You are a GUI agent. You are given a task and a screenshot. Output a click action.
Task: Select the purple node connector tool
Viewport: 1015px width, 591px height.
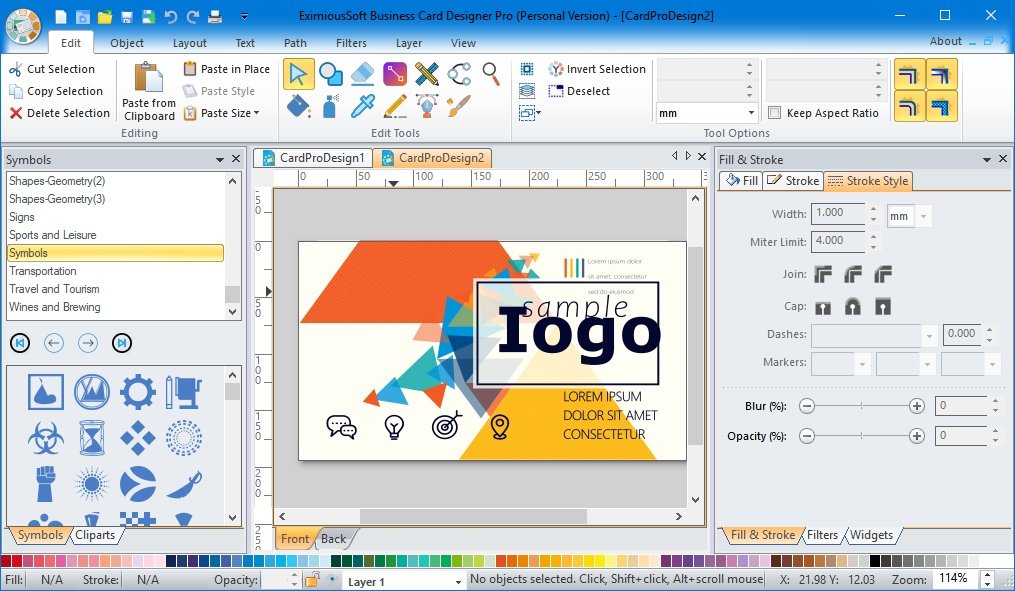pyautogui.click(x=395, y=74)
